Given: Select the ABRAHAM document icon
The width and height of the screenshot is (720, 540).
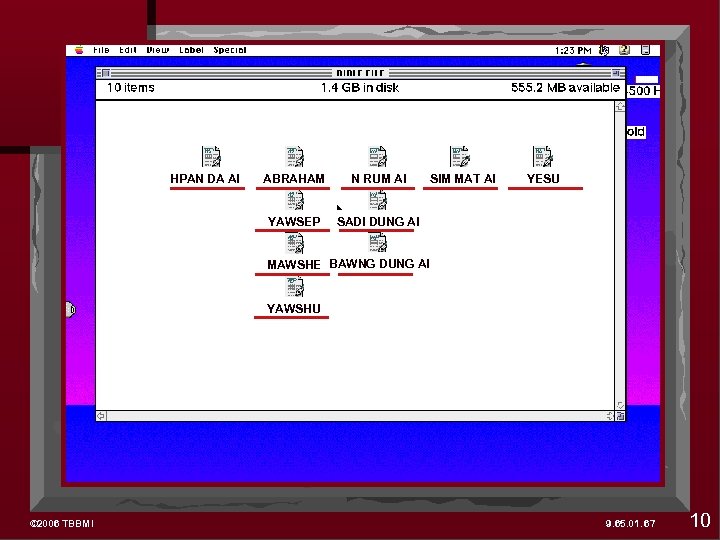Looking at the screenshot, I should pos(294,157).
